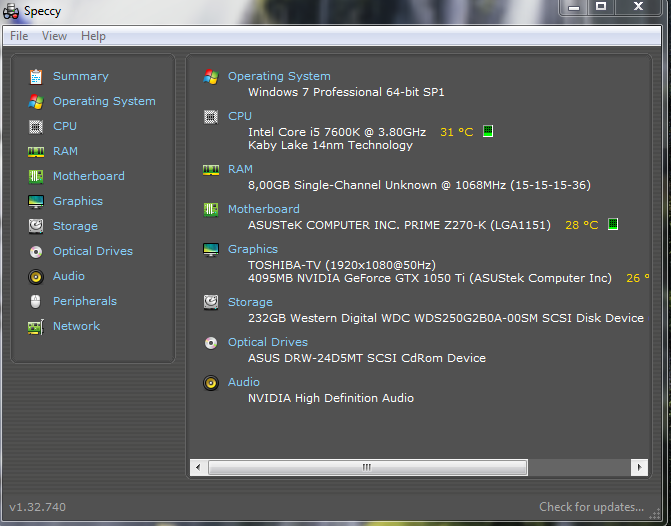
Task: Open the Help menu
Action: pos(93,36)
